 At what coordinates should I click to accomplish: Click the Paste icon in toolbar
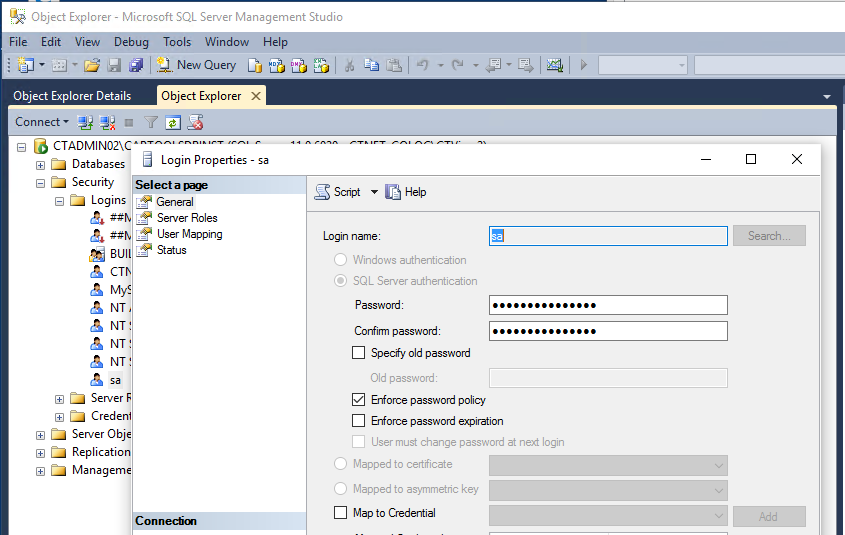click(394, 65)
